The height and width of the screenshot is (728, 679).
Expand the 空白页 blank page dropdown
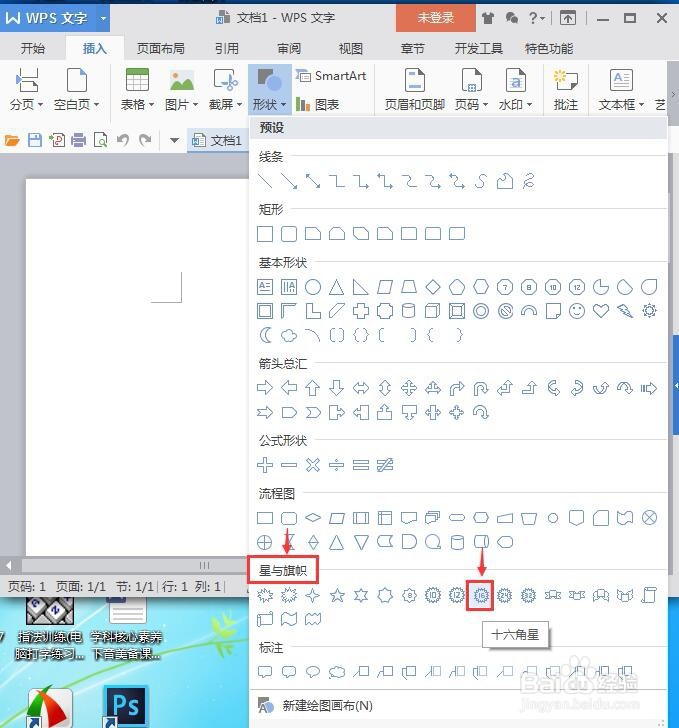point(77,90)
